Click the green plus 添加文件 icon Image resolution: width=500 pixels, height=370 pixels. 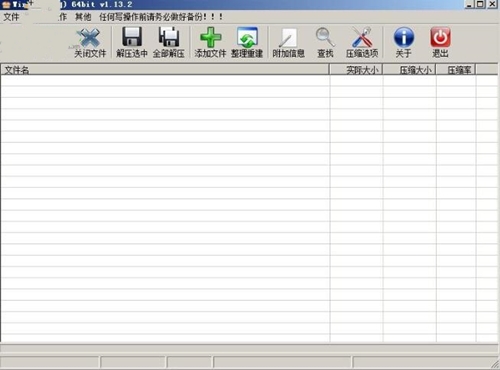click(210, 37)
